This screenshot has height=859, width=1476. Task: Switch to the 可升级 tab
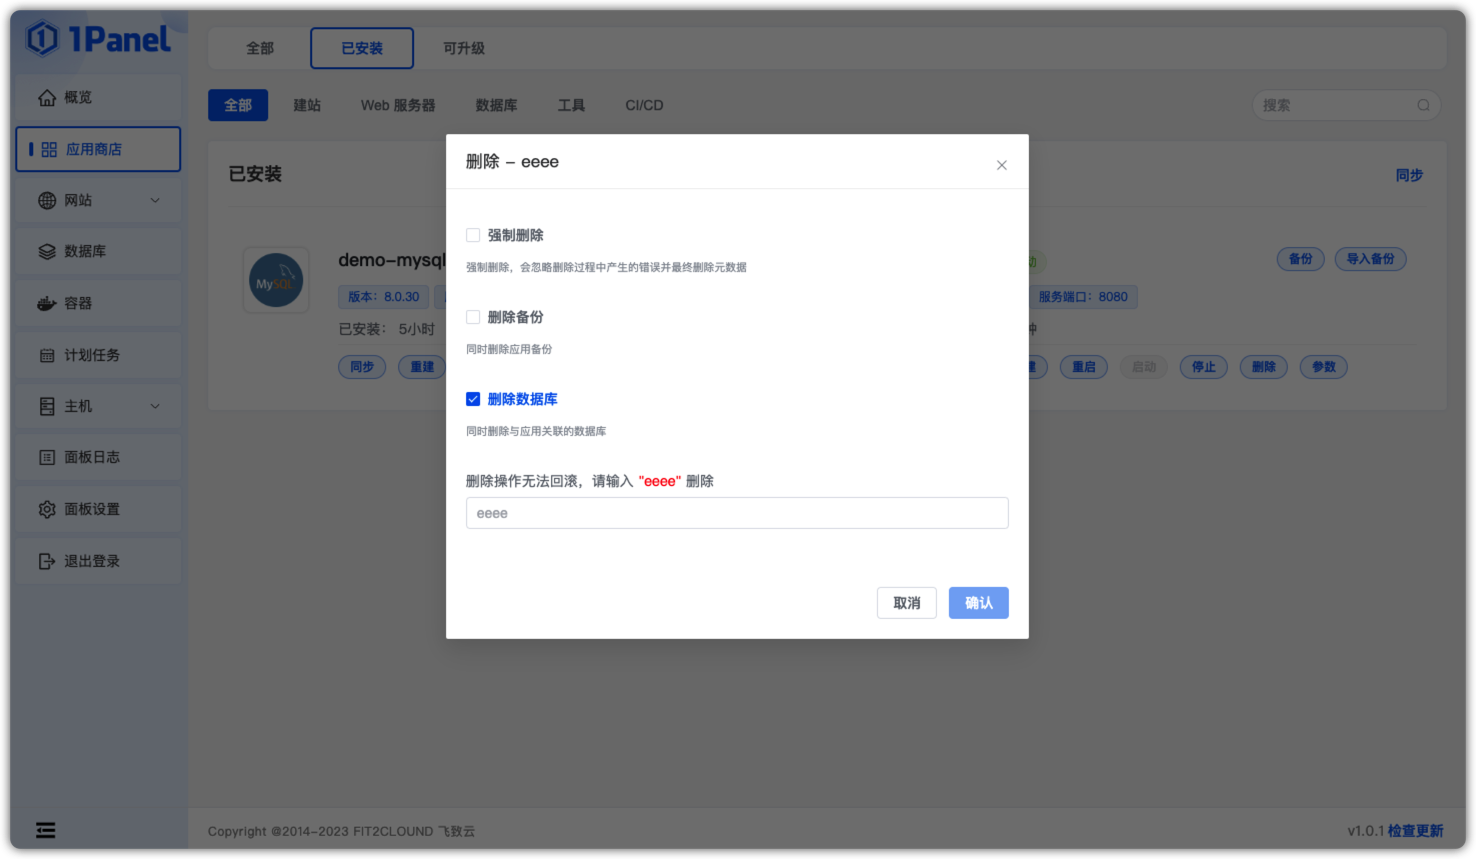click(464, 48)
